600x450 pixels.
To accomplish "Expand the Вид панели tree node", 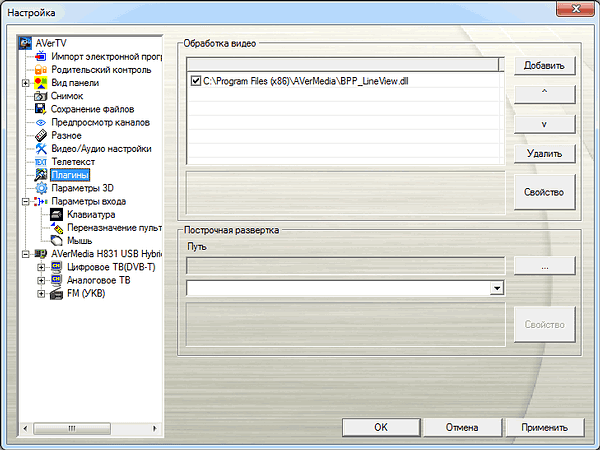I will click(x=26, y=83).
